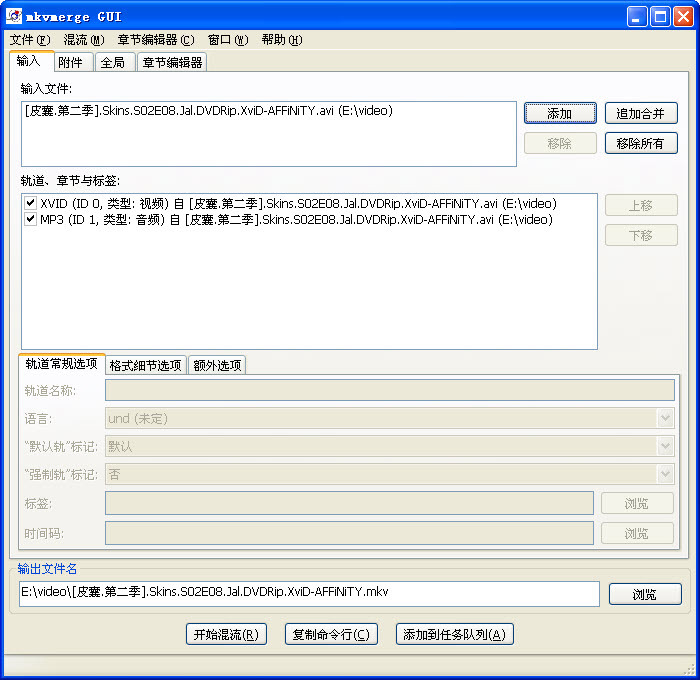Image resolution: width=700 pixels, height=680 pixels.
Task: Click the mkvmerge GUI title bar icon
Action: tap(14, 16)
